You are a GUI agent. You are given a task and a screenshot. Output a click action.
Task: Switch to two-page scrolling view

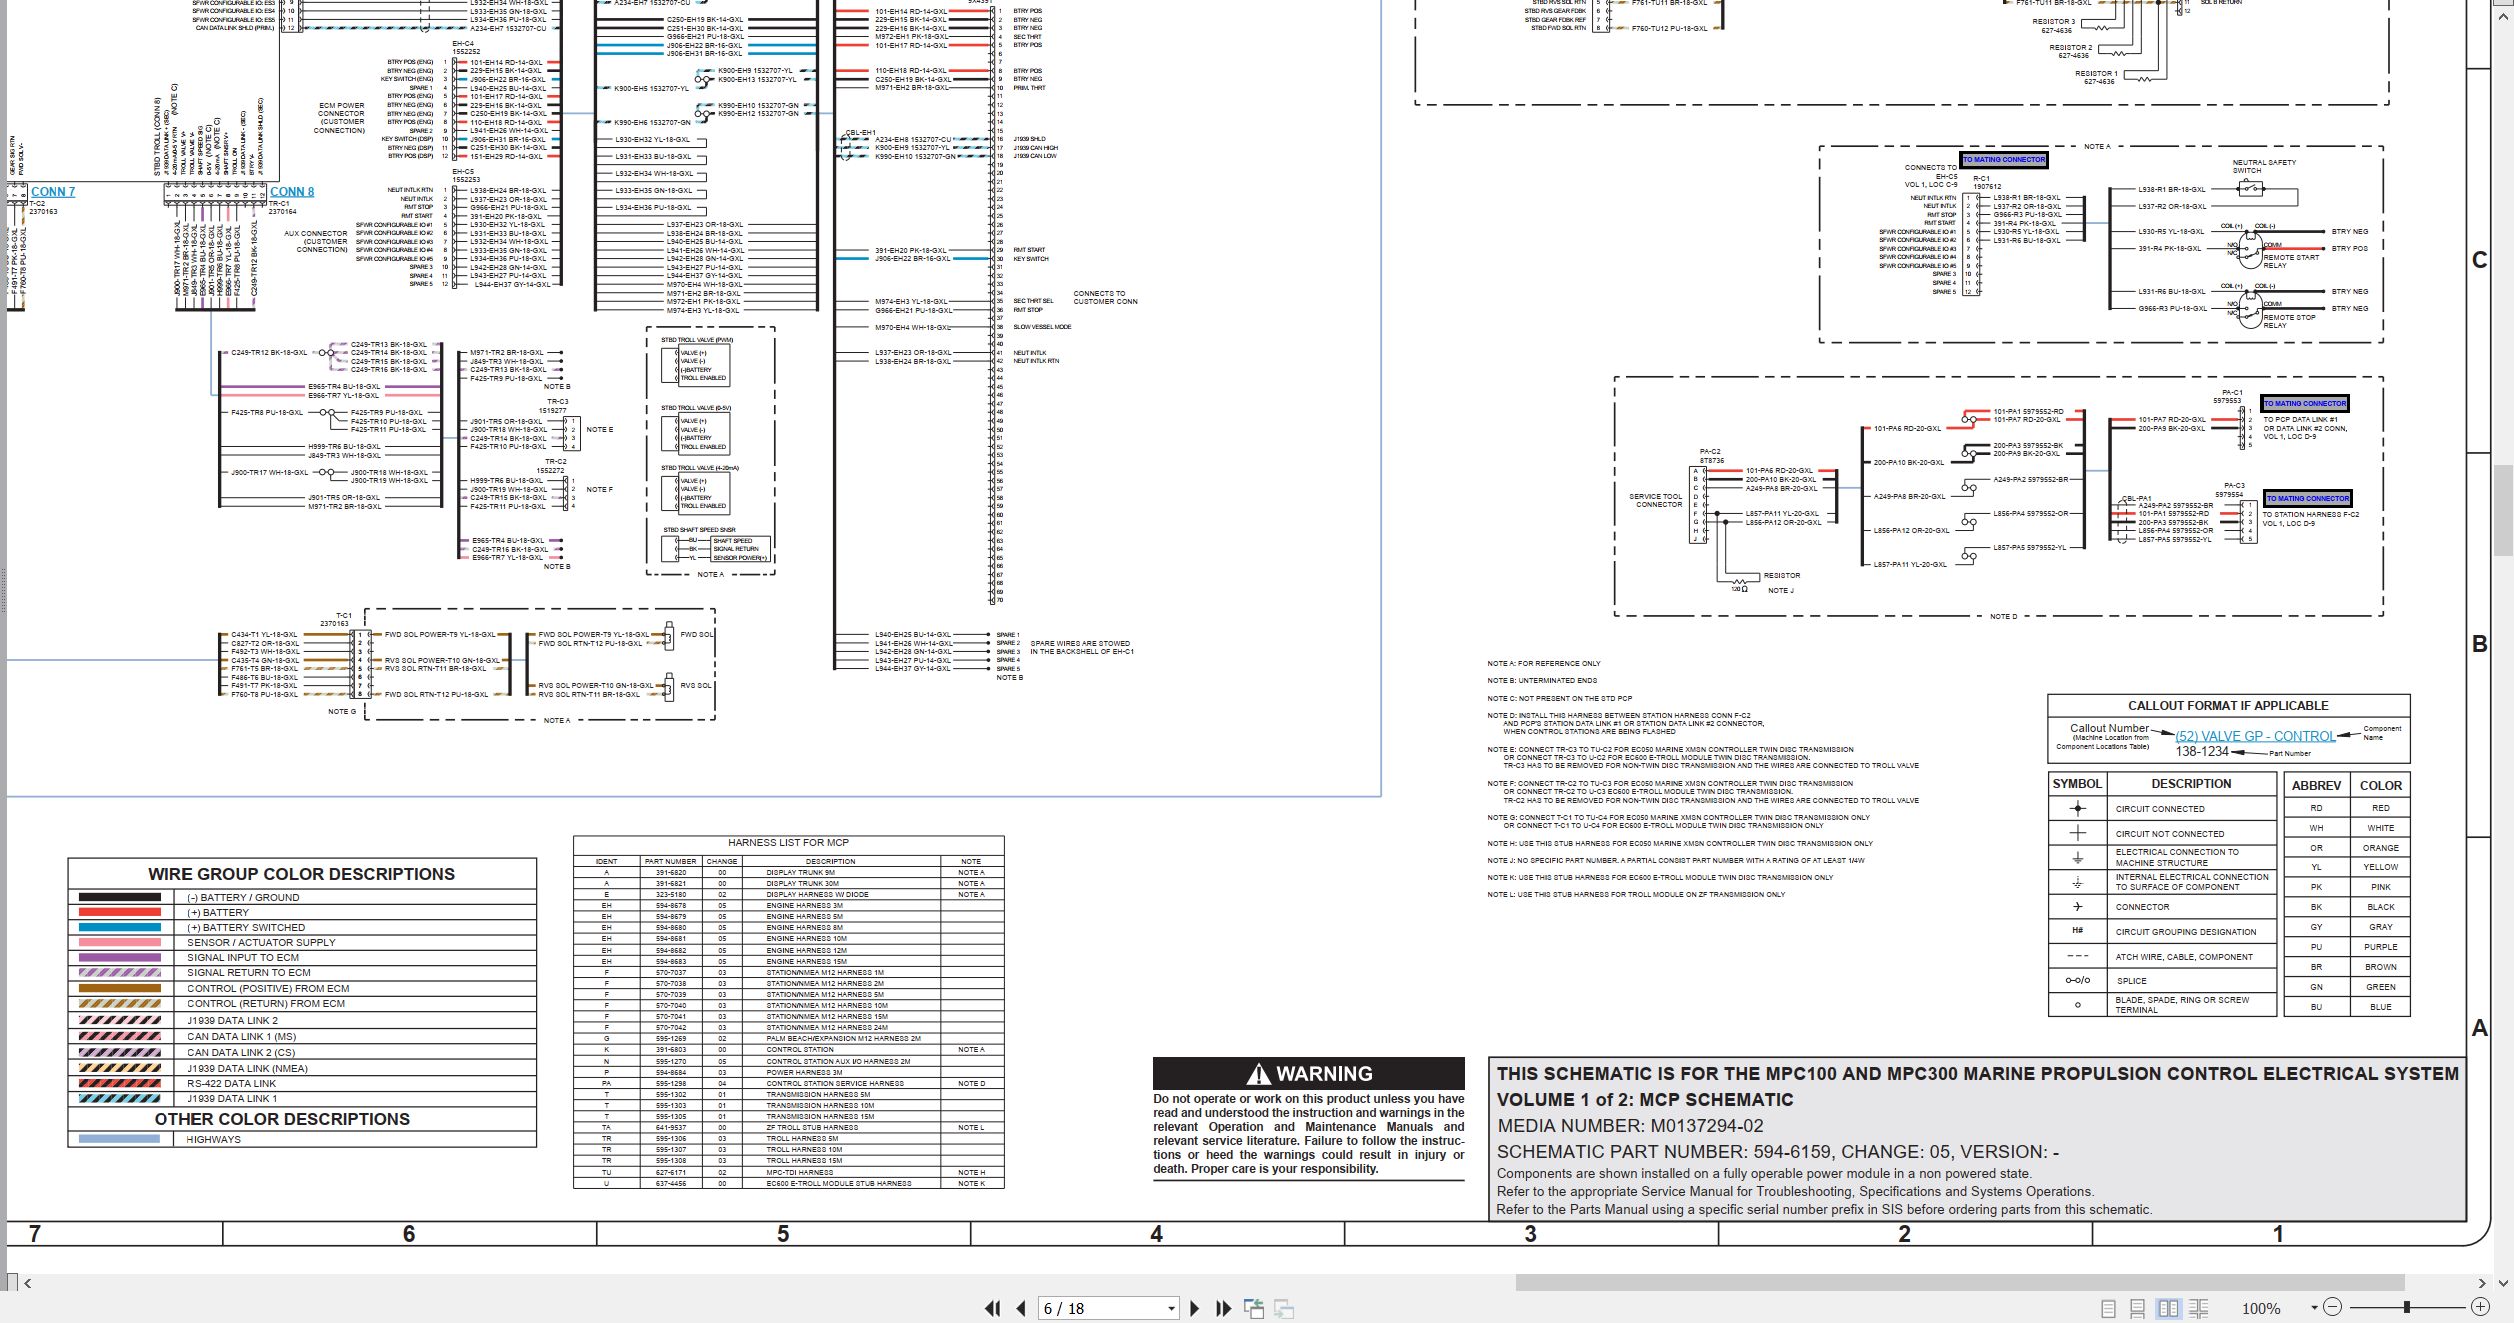(x=2198, y=1308)
